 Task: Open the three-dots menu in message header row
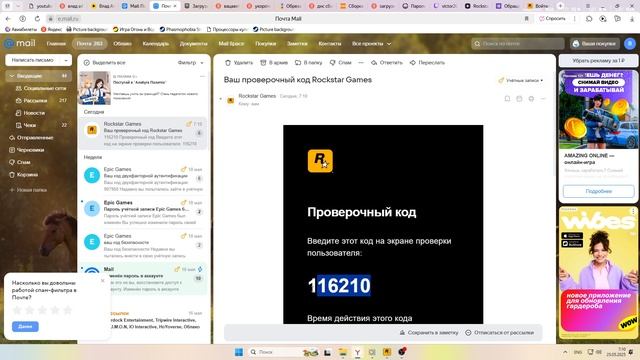543,98
